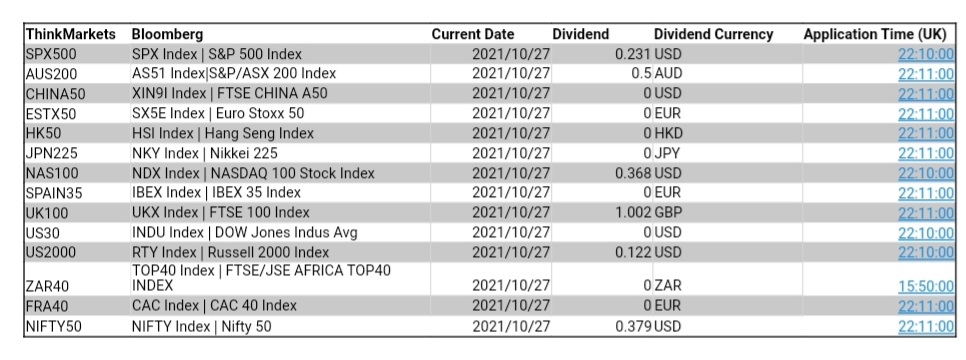Image resolution: width=966 pixels, height=360 pixels.
Task: Open the HK50 application time link
Action: coord(925,134)
